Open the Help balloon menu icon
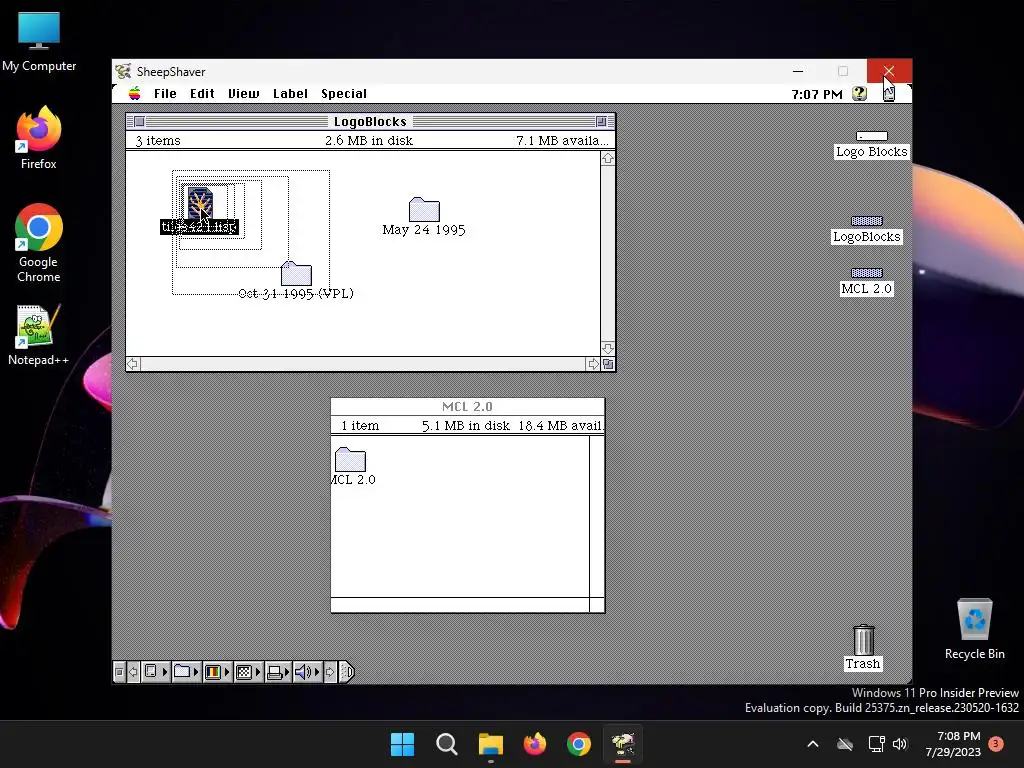This screenshot has height=768, width=1024. [x=859, y=93]
